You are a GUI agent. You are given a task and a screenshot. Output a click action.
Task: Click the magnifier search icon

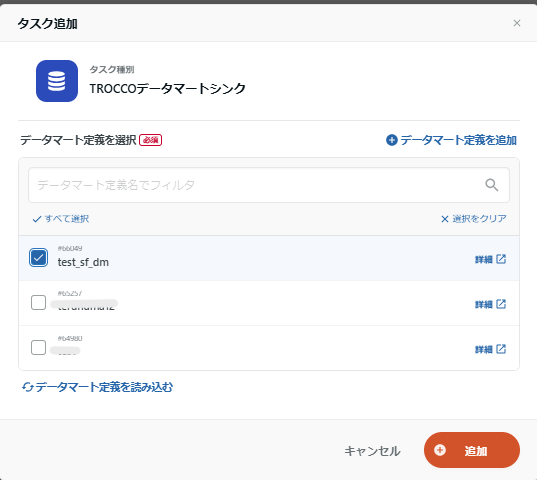point(492,185)
